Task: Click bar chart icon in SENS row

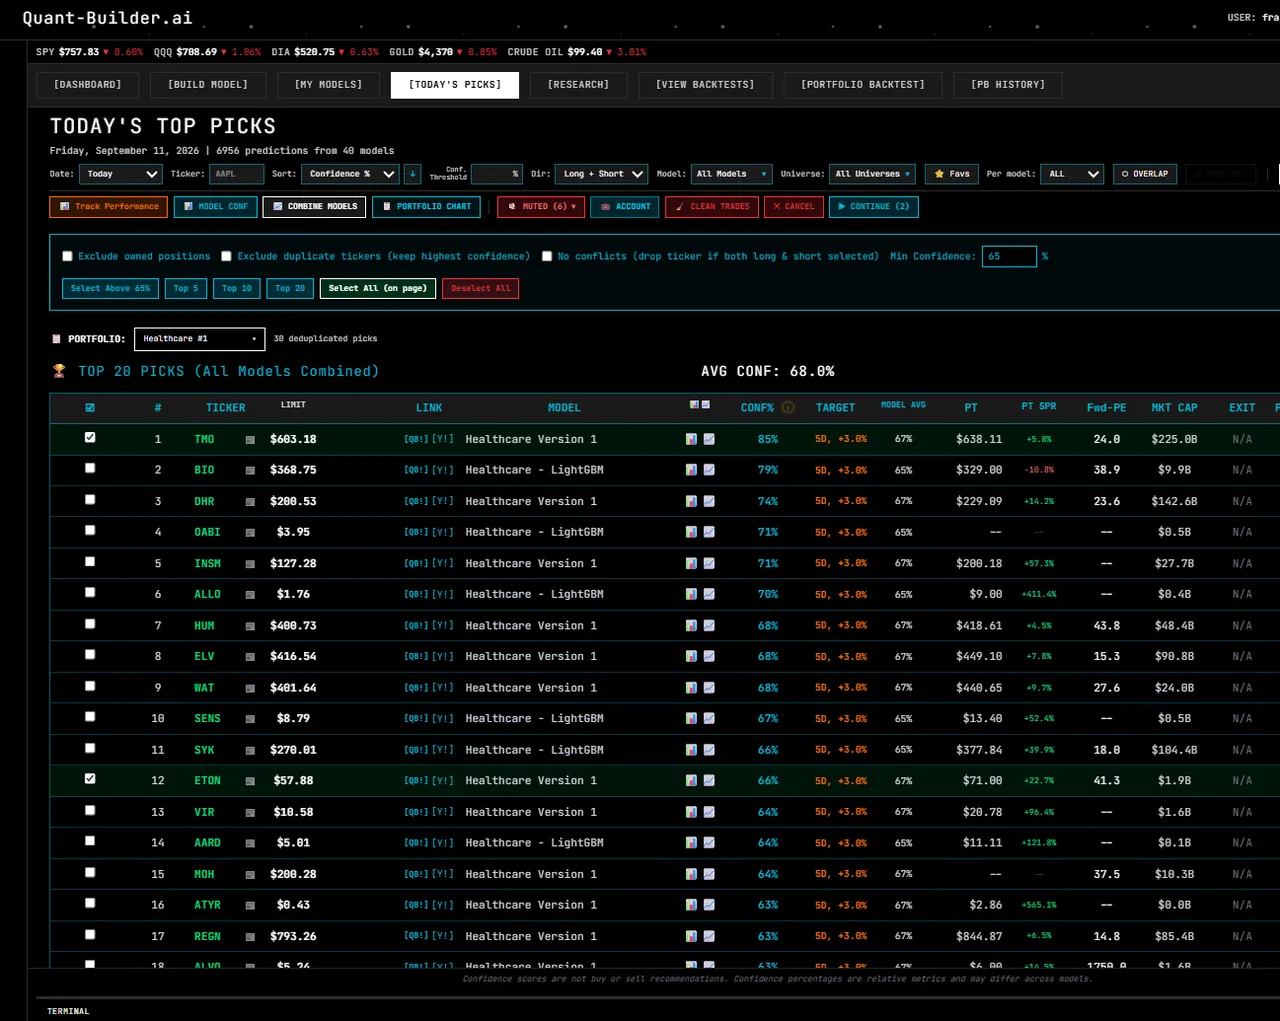Action: [x=691, y=719]
